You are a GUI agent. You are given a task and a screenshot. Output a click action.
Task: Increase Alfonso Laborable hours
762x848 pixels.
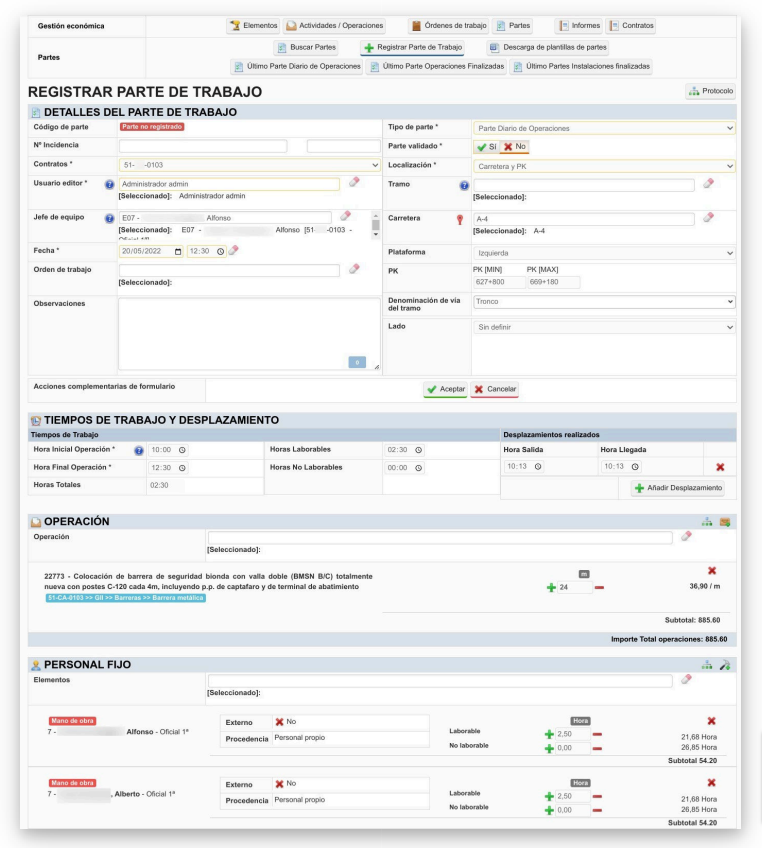click(549, 734)
